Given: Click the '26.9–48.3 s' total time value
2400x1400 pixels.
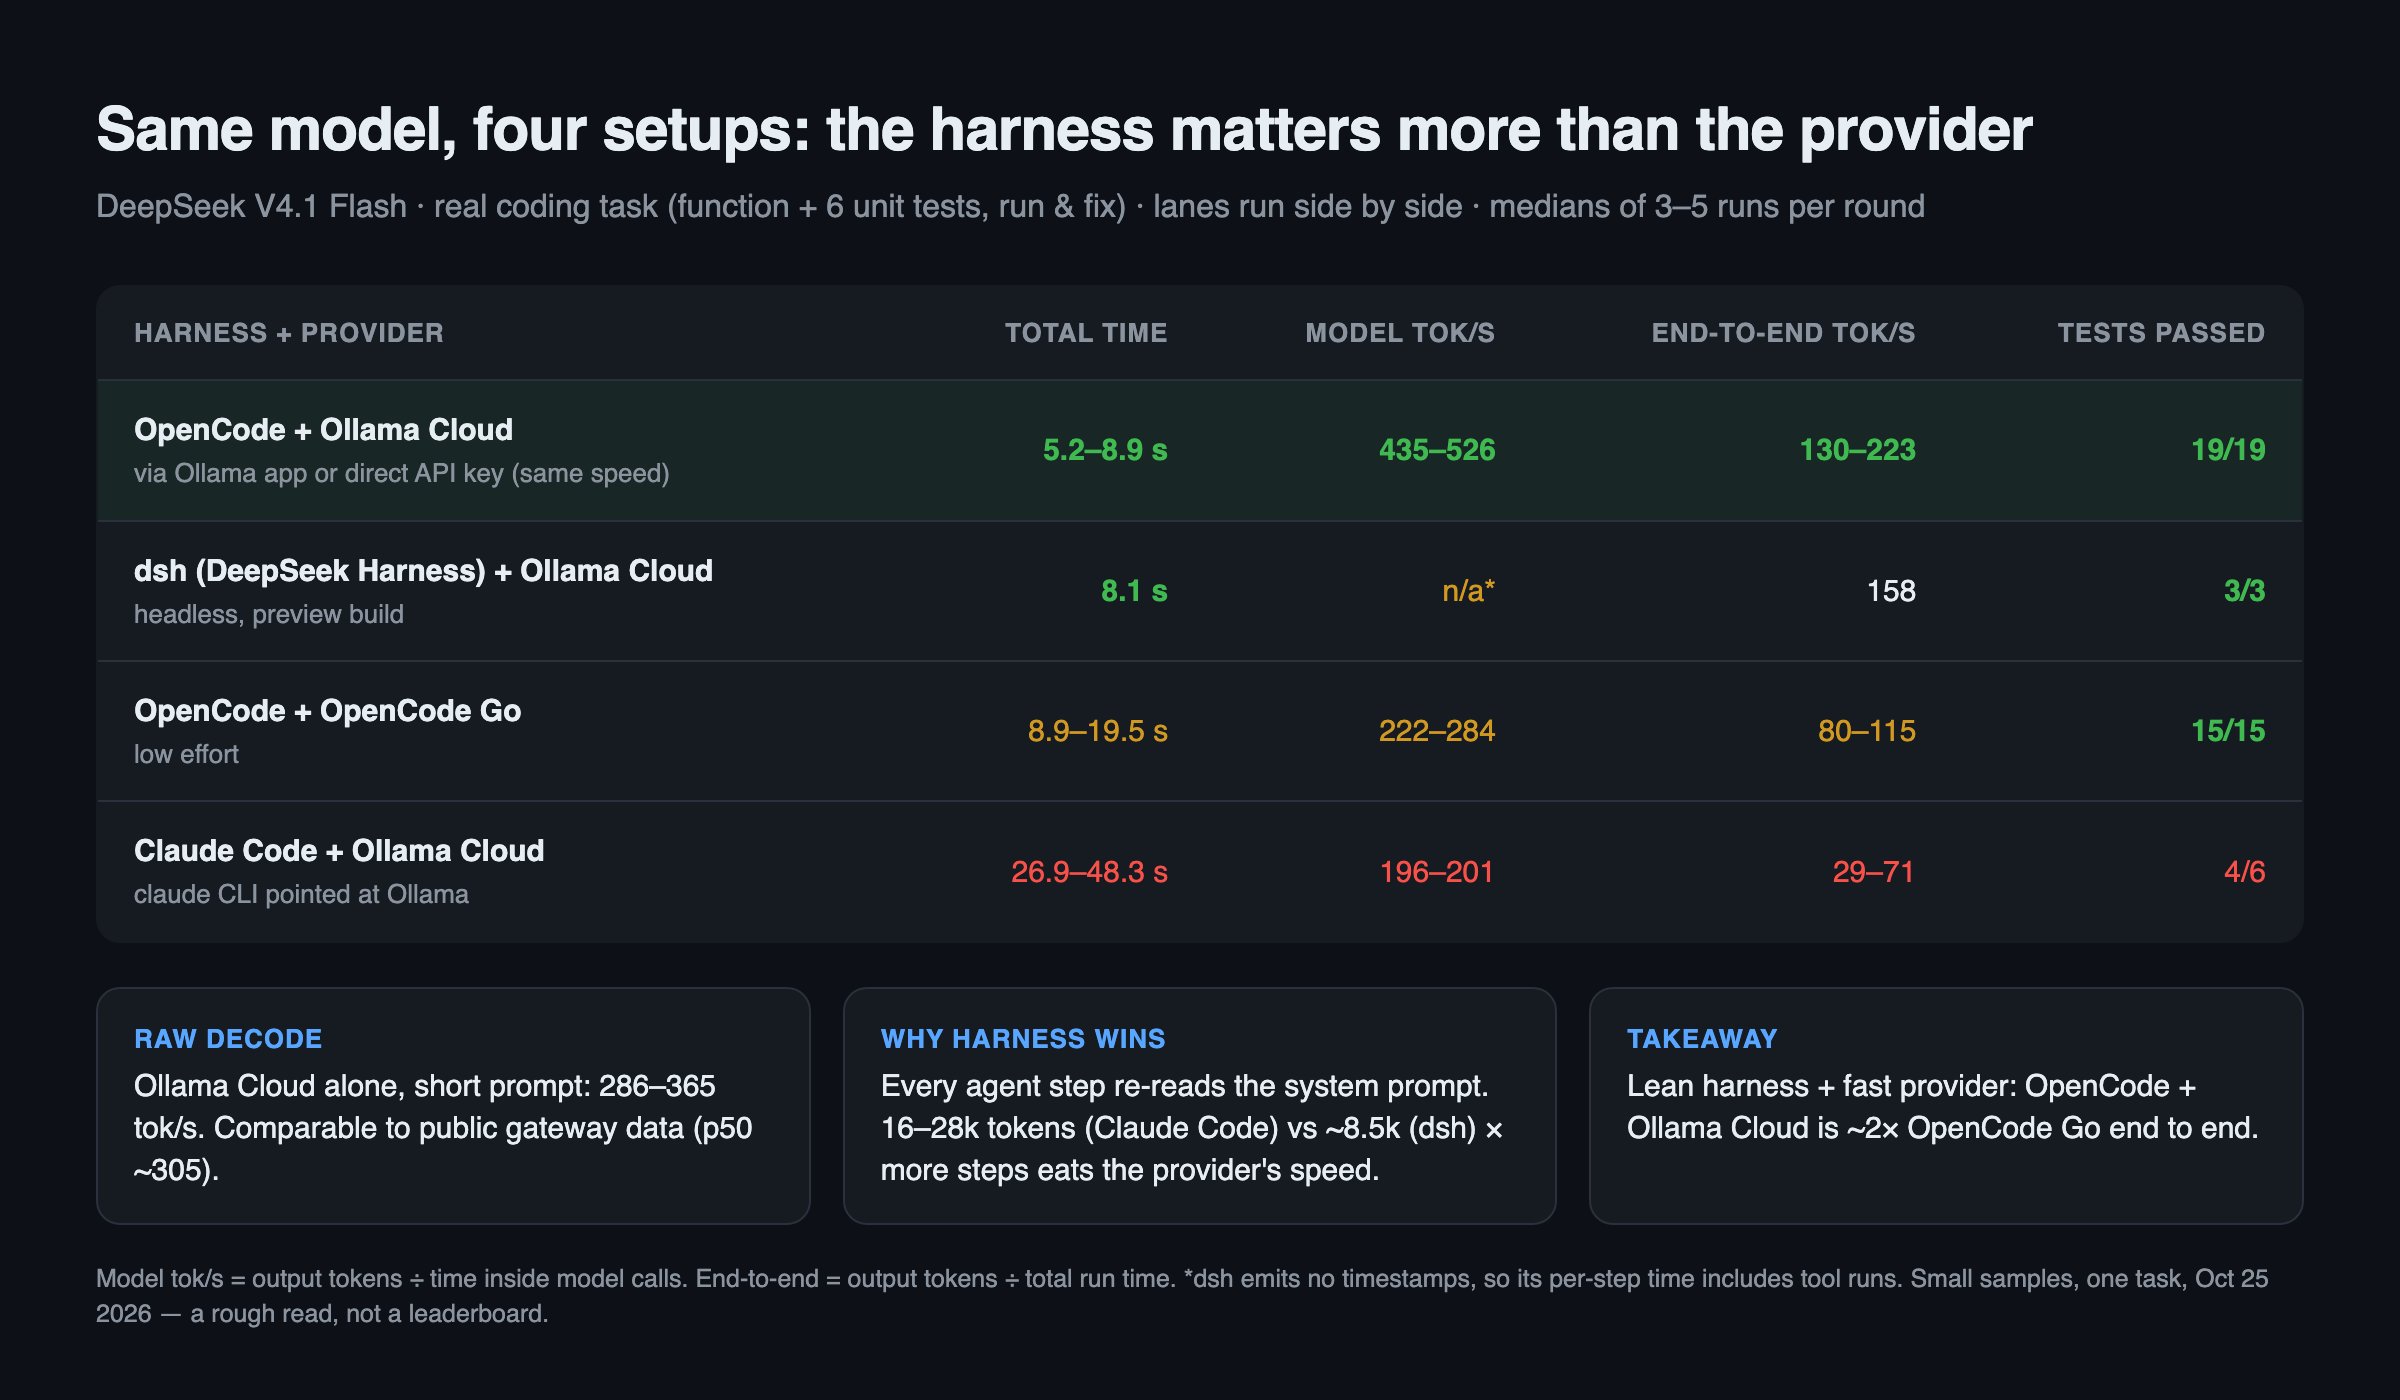Looking at the screenshot, I should pos(1089,872).
